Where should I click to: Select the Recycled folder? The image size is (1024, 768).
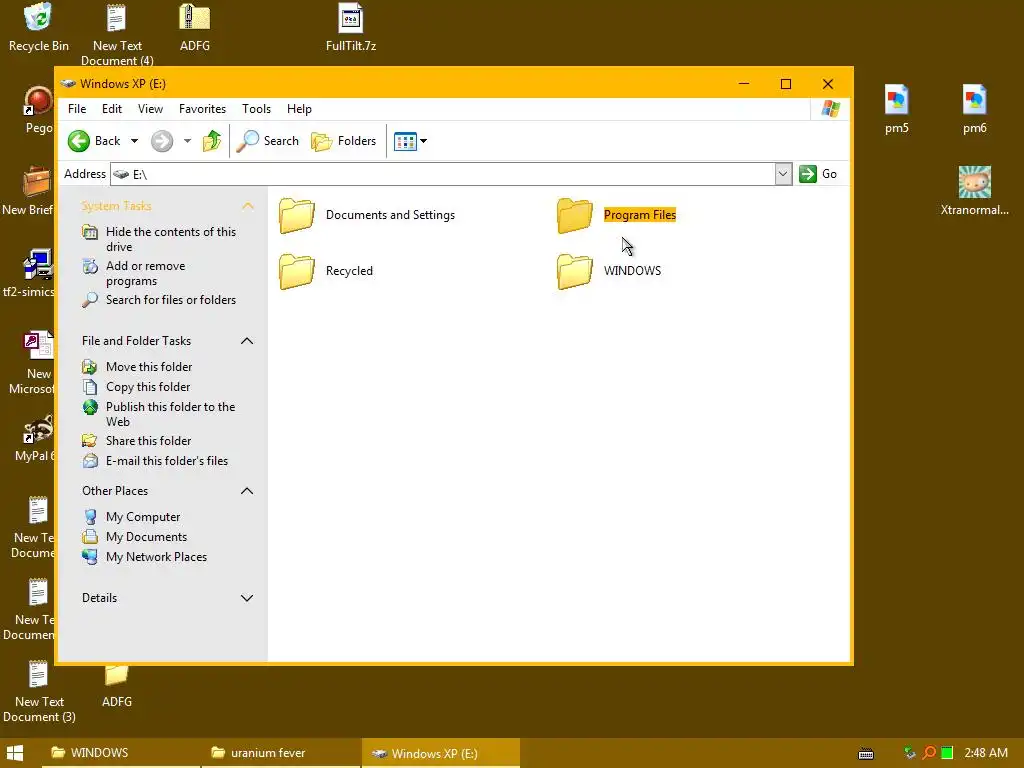(x=326, y=271)
